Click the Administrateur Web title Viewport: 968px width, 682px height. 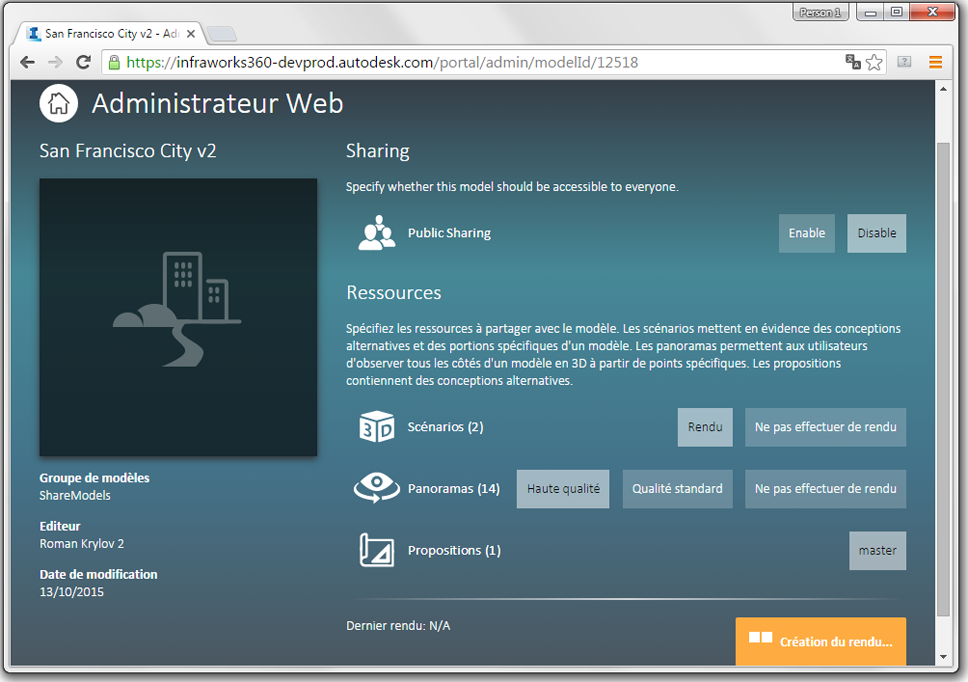(x=217, y=103)
